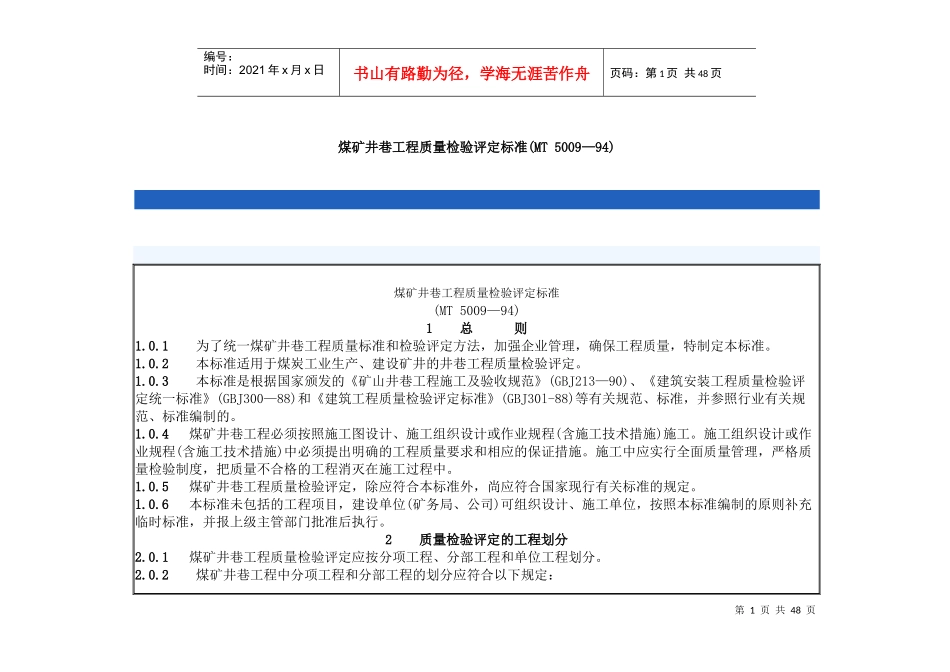Viewport: 950px width, 672px height.
Task: Click clause 1.0.1 text line
Action: (454, 346)
